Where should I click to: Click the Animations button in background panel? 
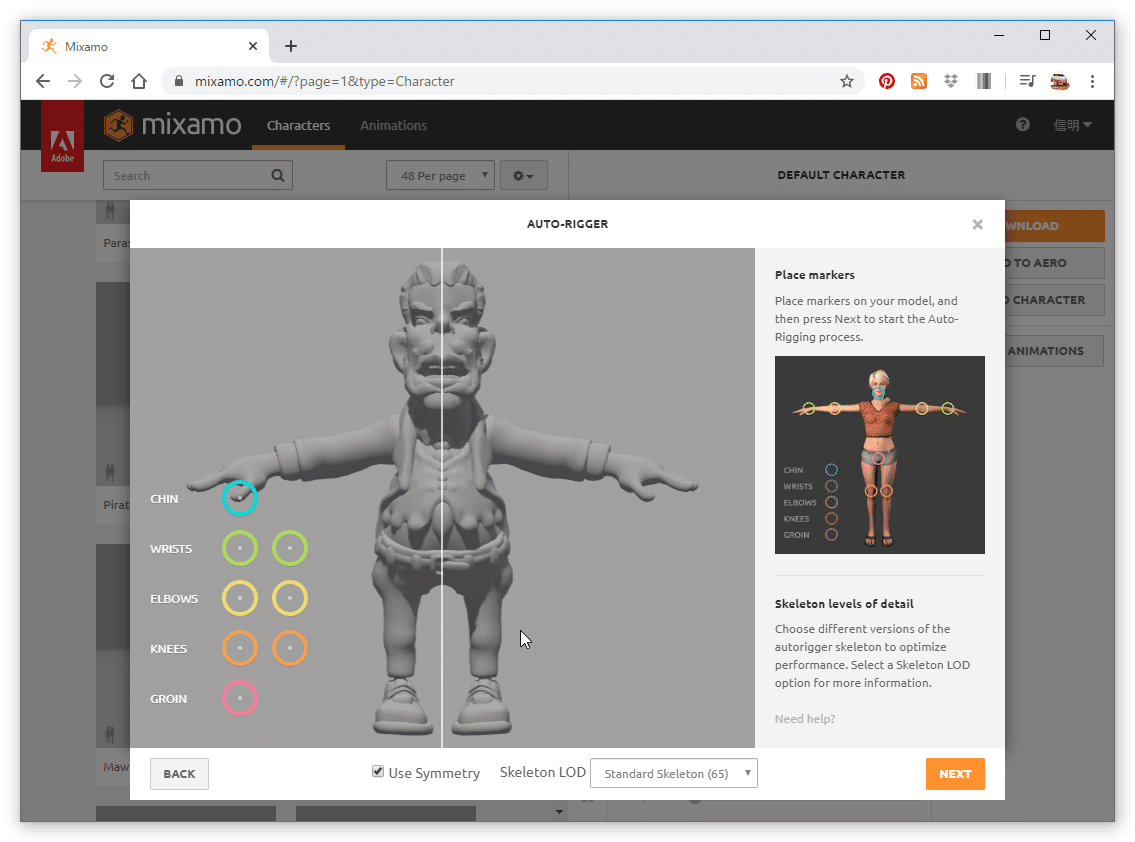(1055, 351)
